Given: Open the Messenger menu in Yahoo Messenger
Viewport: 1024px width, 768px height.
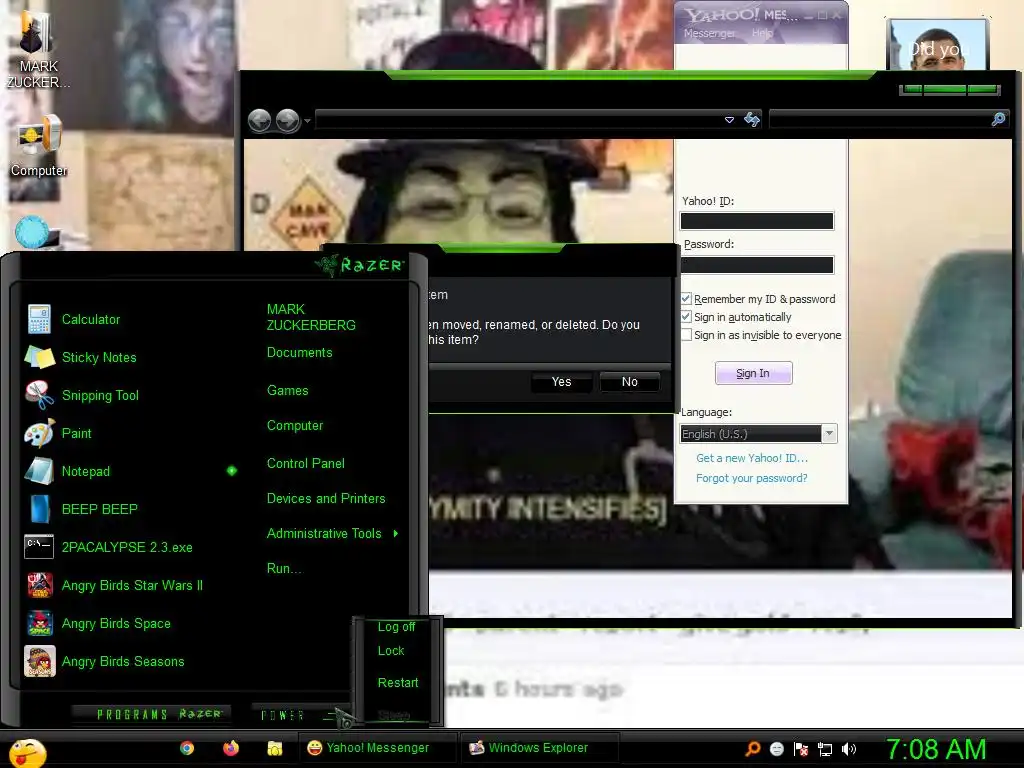Looking at the screenshot, I should (709, 33).
